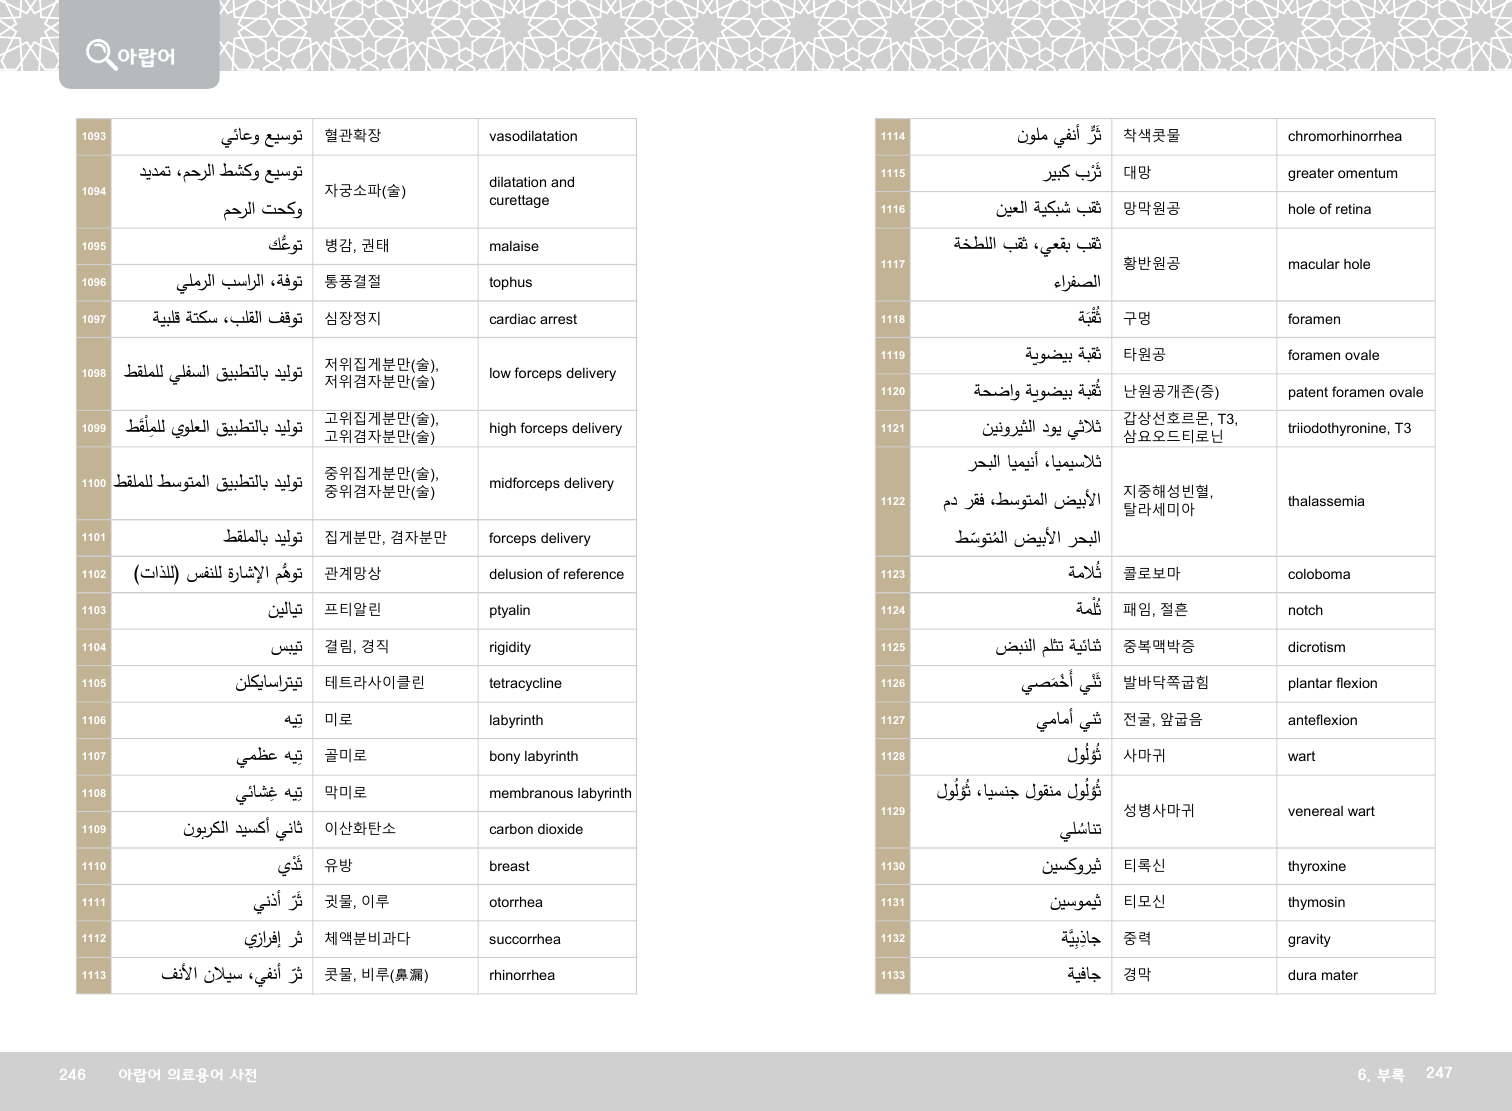Select the 'vasodilatation' English term
The height and width of the screenshot is (1111, 1512).
[533, 136]
